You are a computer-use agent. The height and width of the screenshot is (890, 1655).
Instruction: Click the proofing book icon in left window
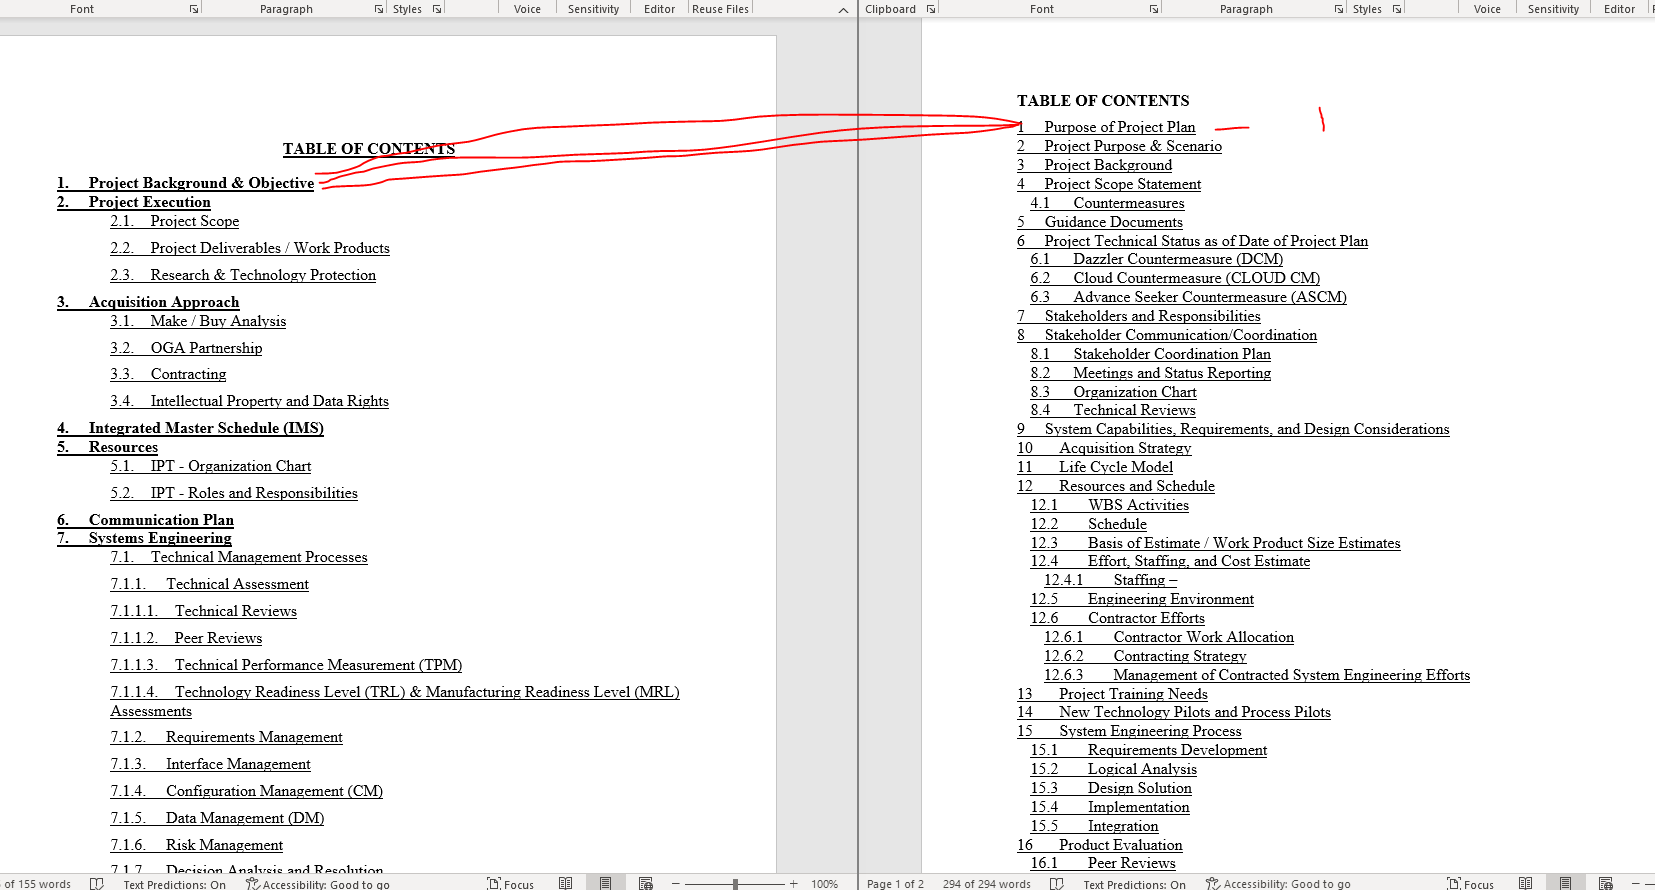pyautogui.click(x=97, y=883)
